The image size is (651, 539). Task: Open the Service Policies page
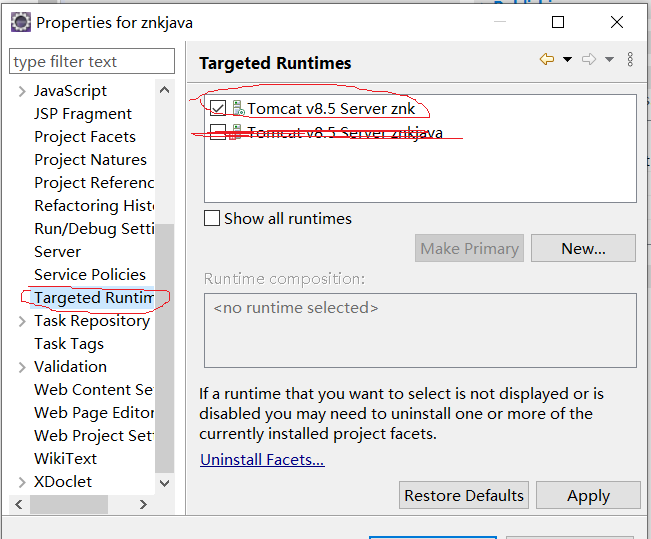click(90, 274)
